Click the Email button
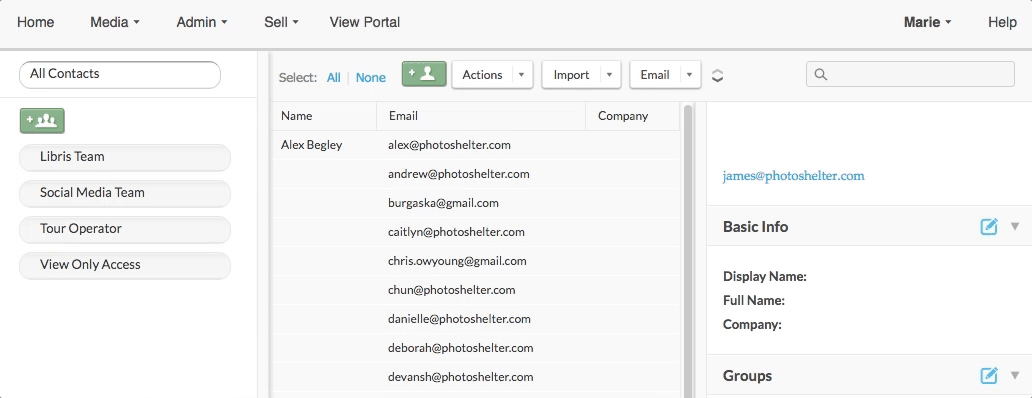The width and height of the screenshot is (1032, 398). [x=655, y=75]
